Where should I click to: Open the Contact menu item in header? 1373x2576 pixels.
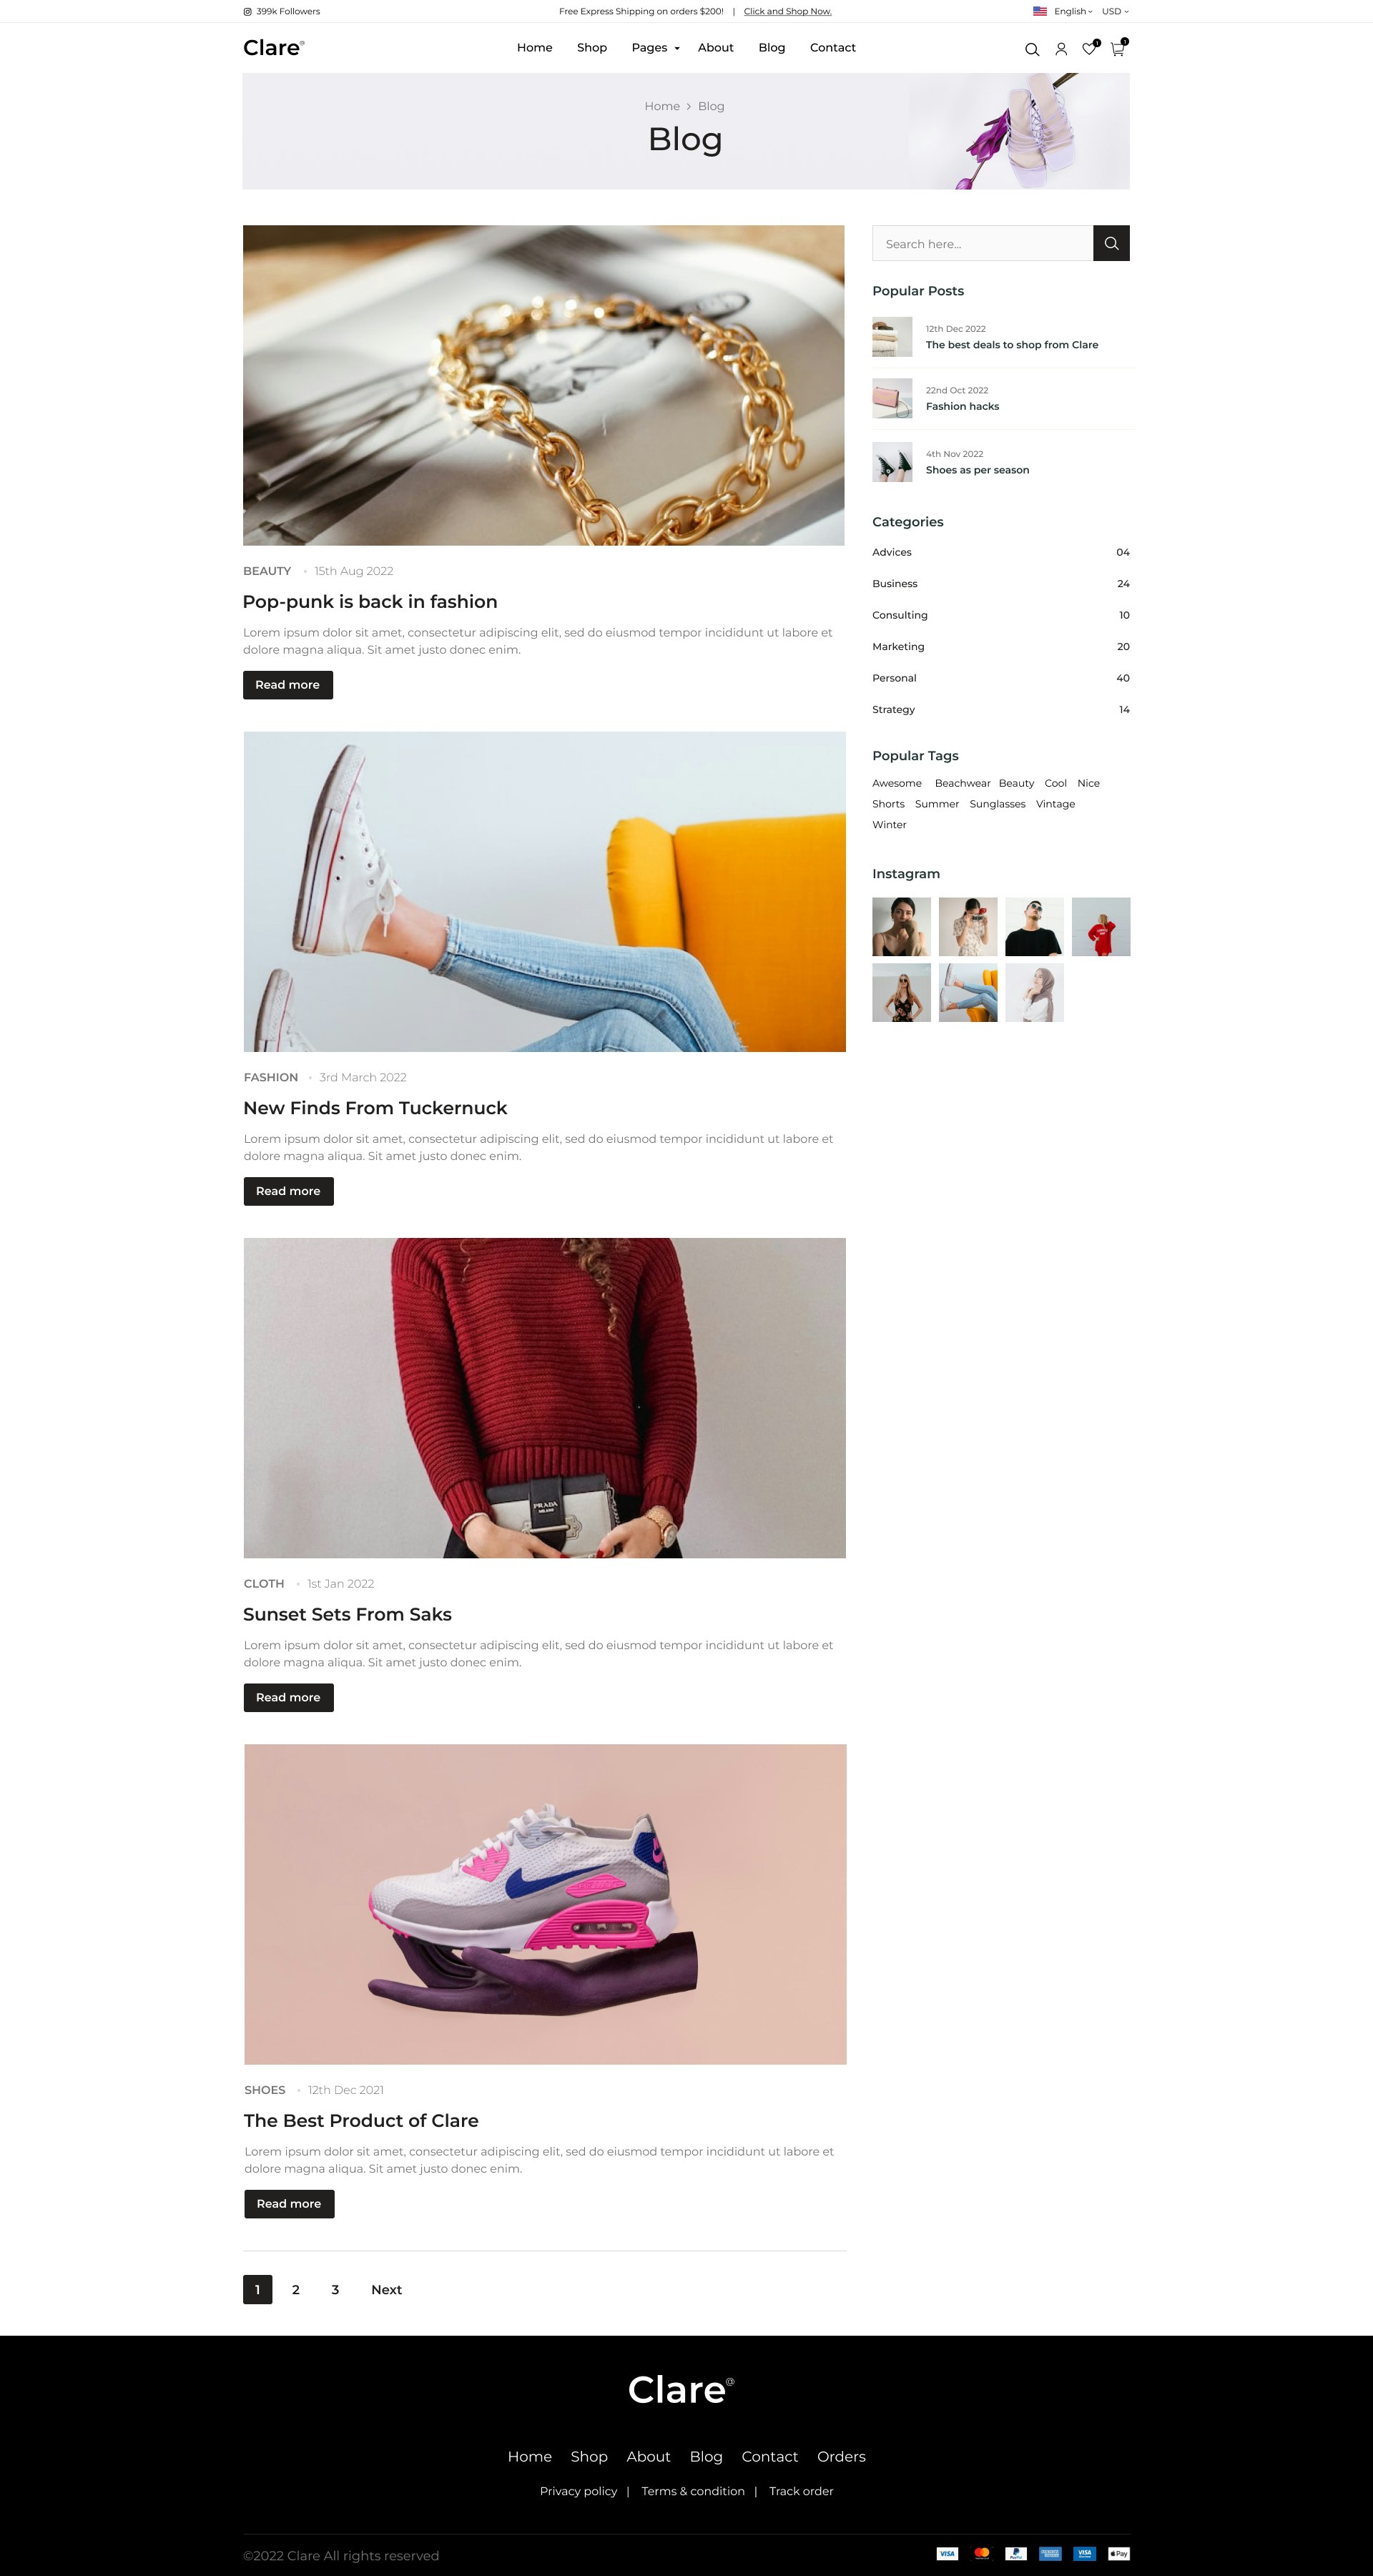pos(833,48)
